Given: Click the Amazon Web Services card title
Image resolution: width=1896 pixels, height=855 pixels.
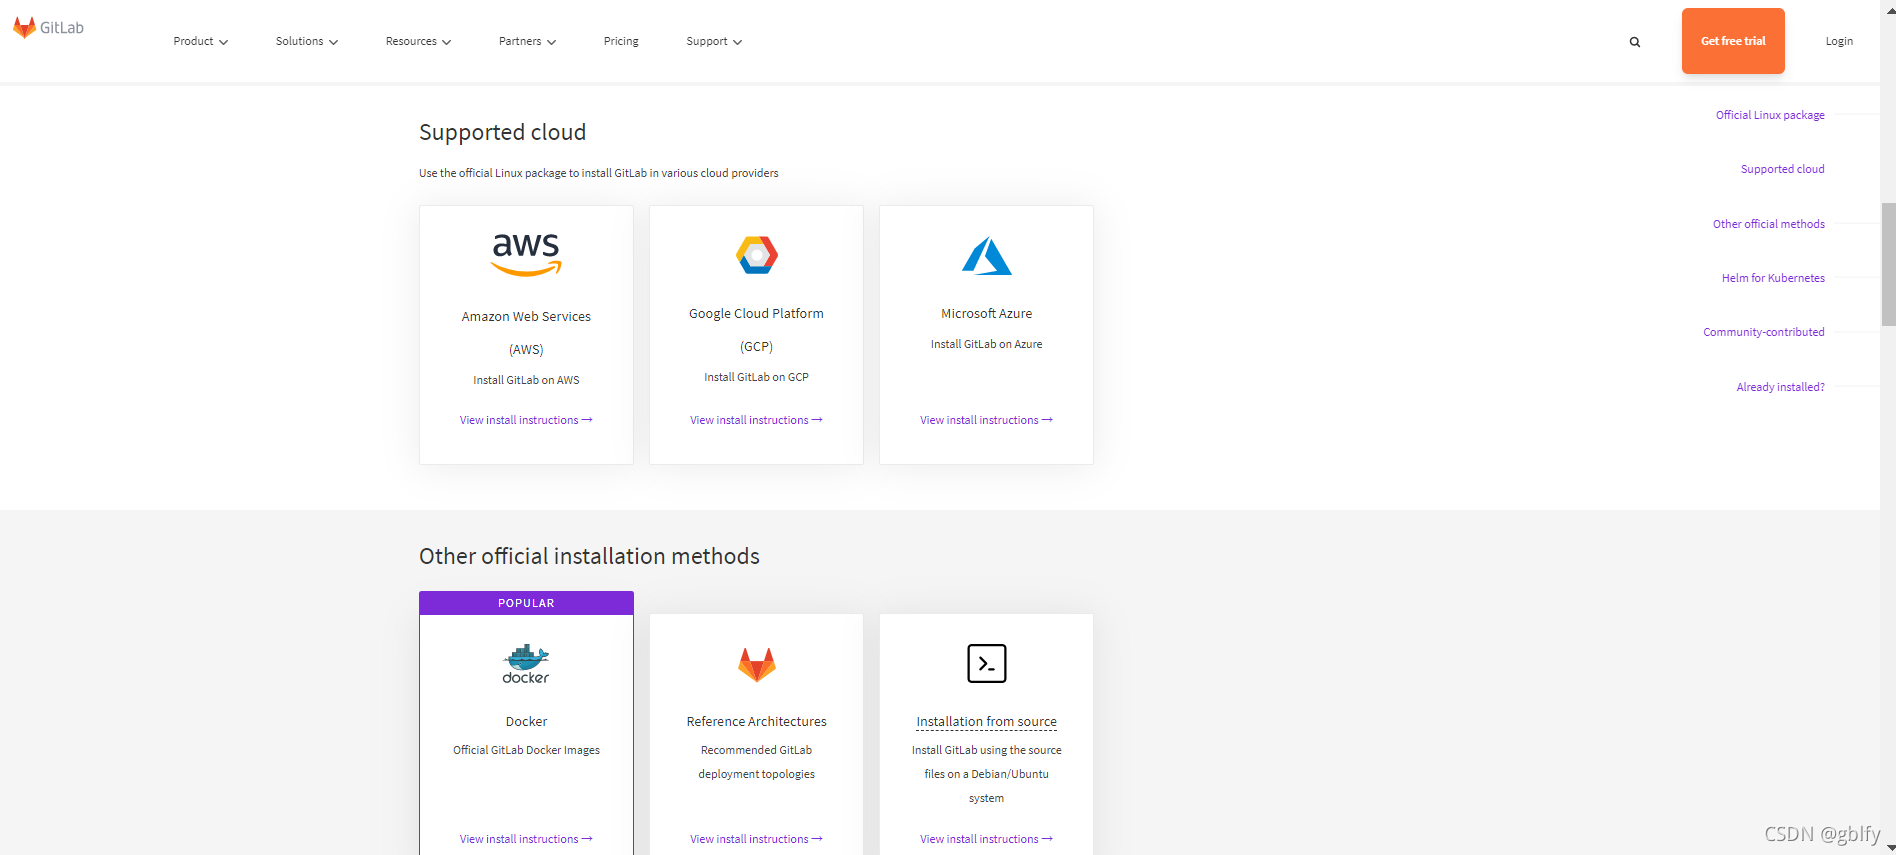Looking at the screenshot, I should coord(526,333).
